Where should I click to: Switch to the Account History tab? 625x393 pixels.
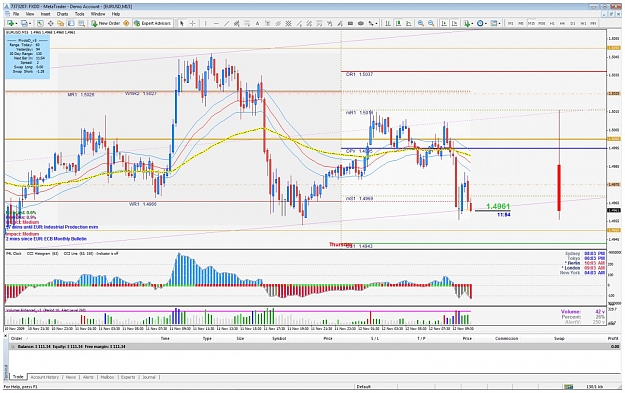point(45,377)
